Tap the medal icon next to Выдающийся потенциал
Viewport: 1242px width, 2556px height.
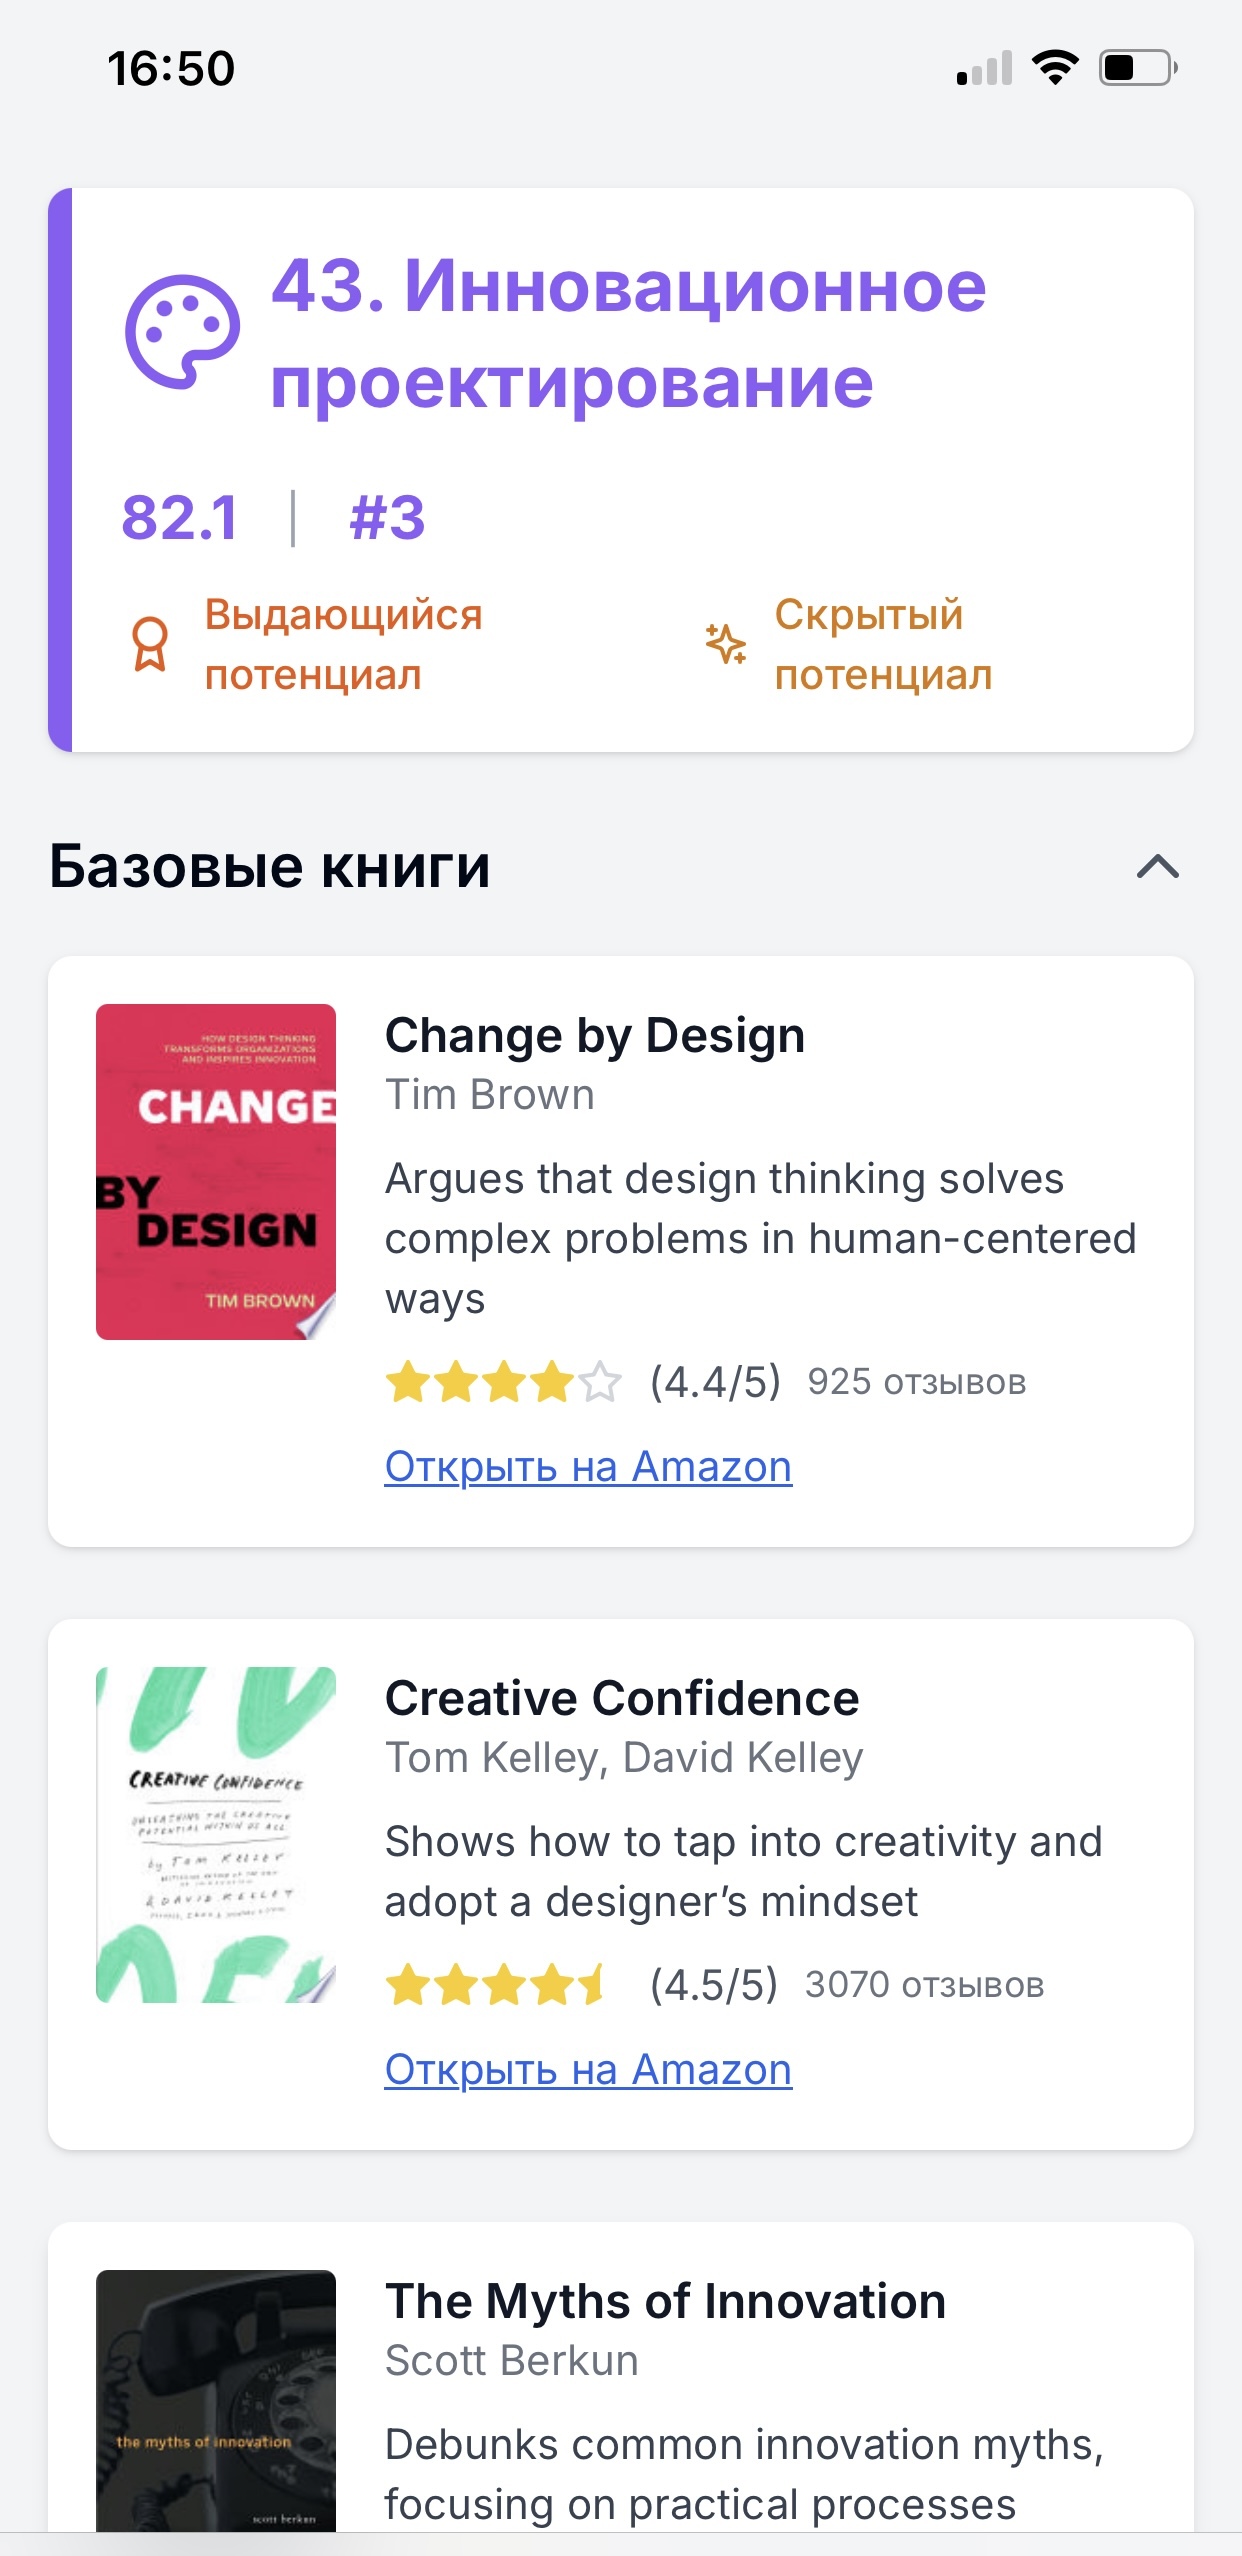(148, 645)
